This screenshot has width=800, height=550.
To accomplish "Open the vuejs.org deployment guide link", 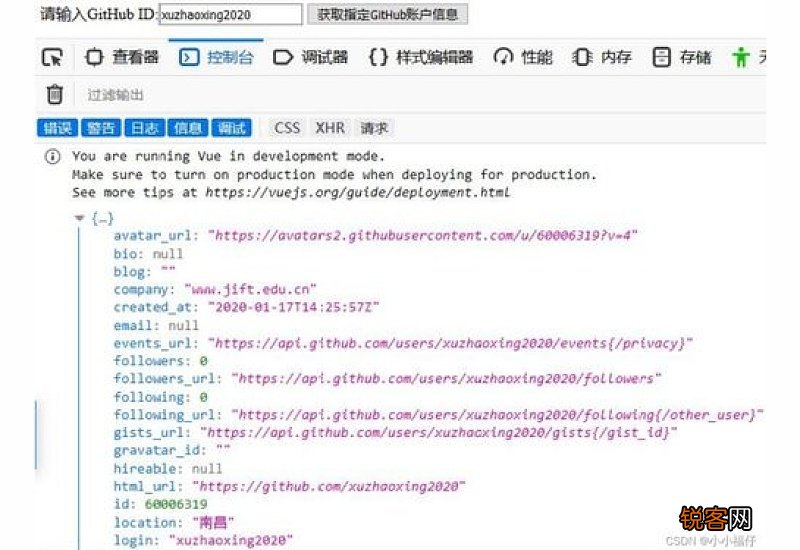I will (x=358, y=192).
